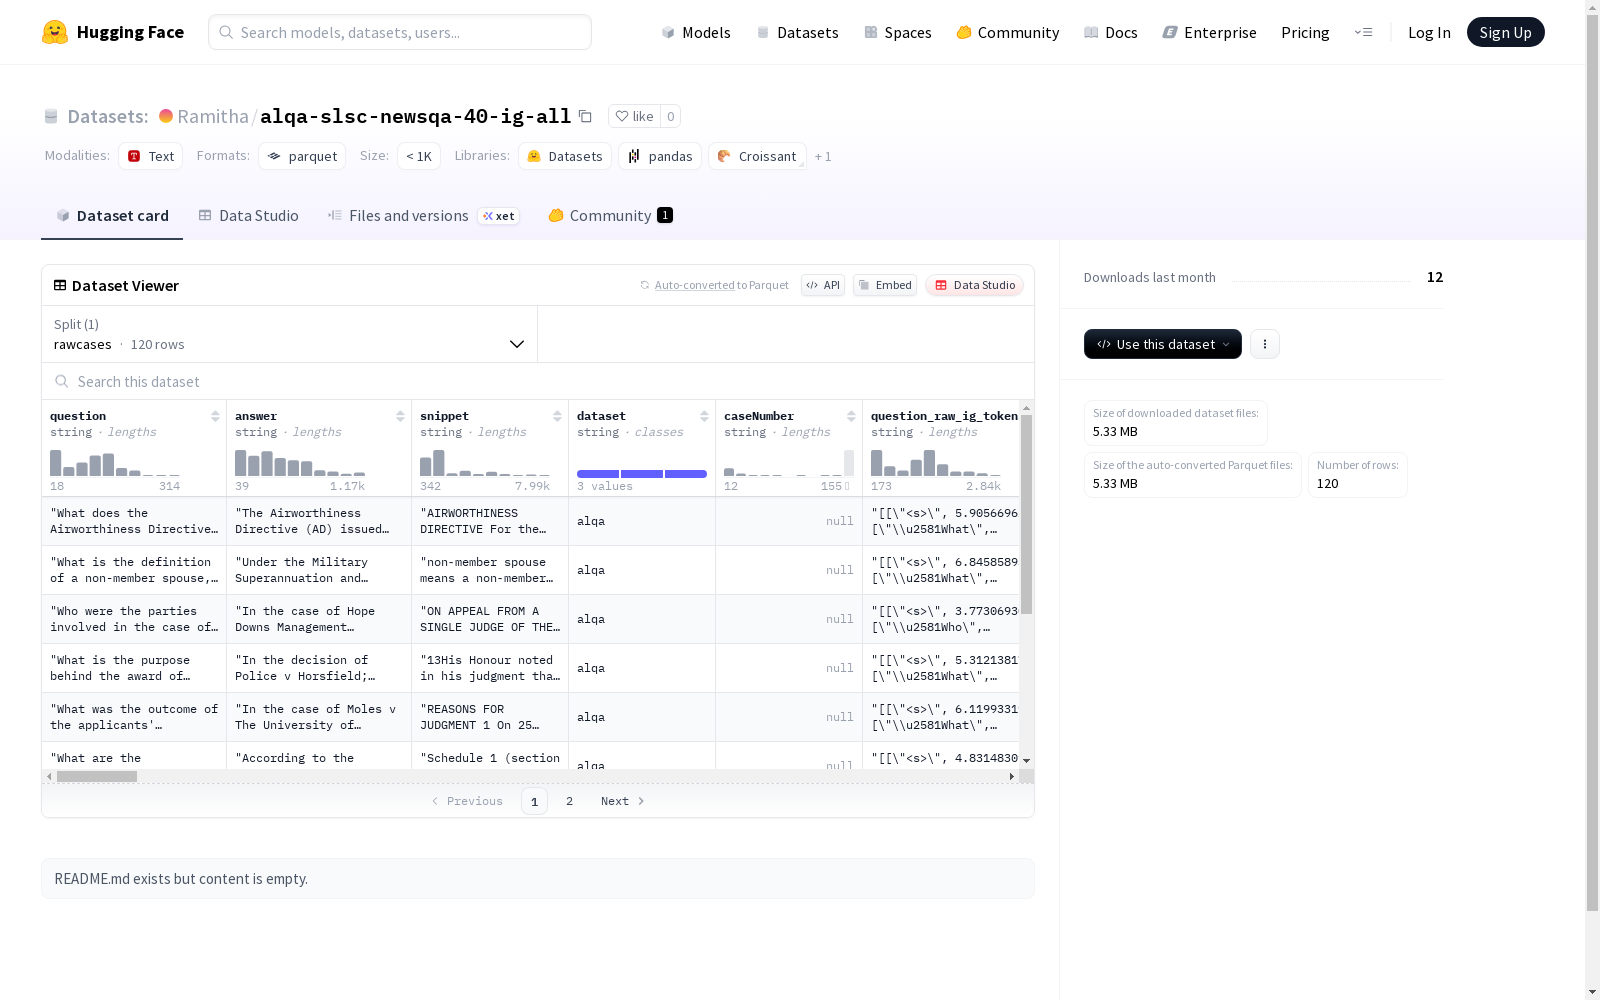This screenshot has height=1000, width=1600.
Task: Select page 1 in pagination
Action: [534, 801]
